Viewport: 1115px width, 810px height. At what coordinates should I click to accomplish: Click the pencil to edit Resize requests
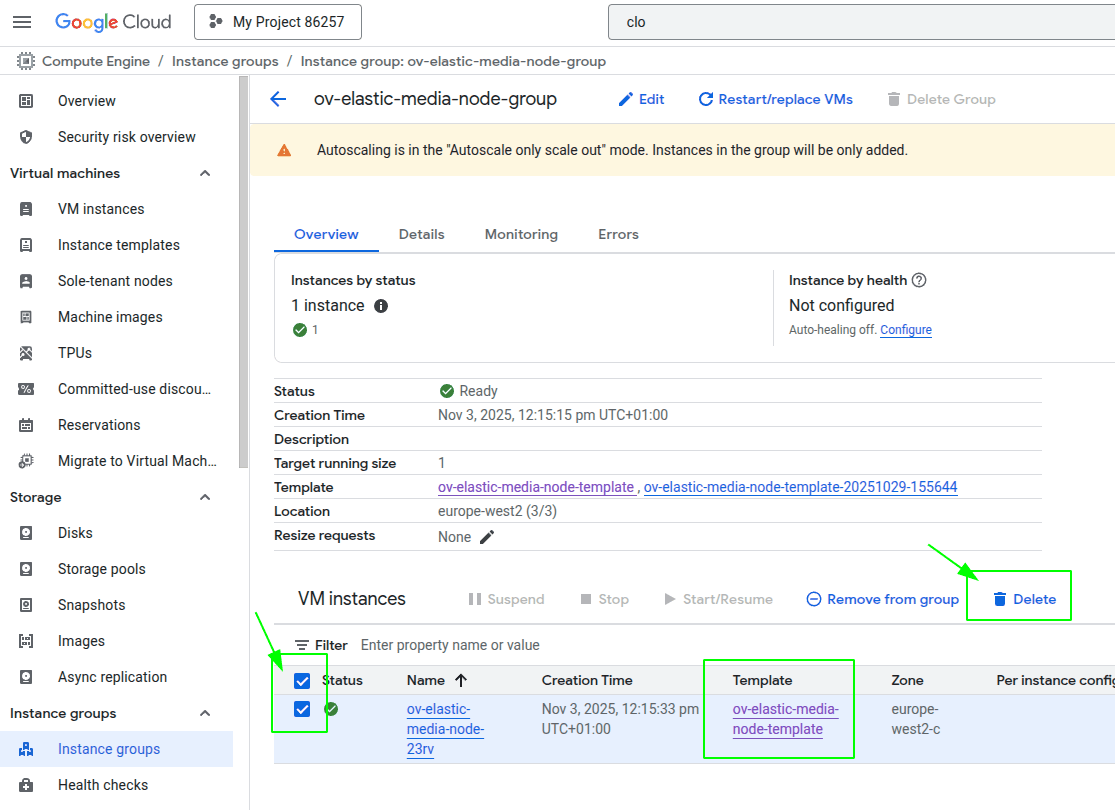pyautogui.click(x=485, y=536)
